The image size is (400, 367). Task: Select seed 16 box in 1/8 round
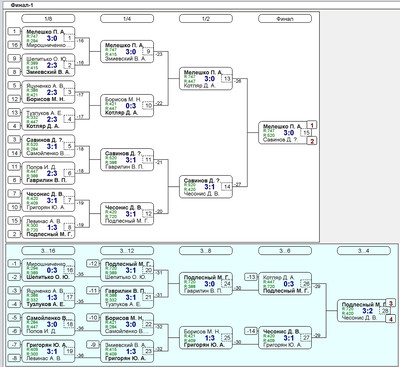click(14, 45)
